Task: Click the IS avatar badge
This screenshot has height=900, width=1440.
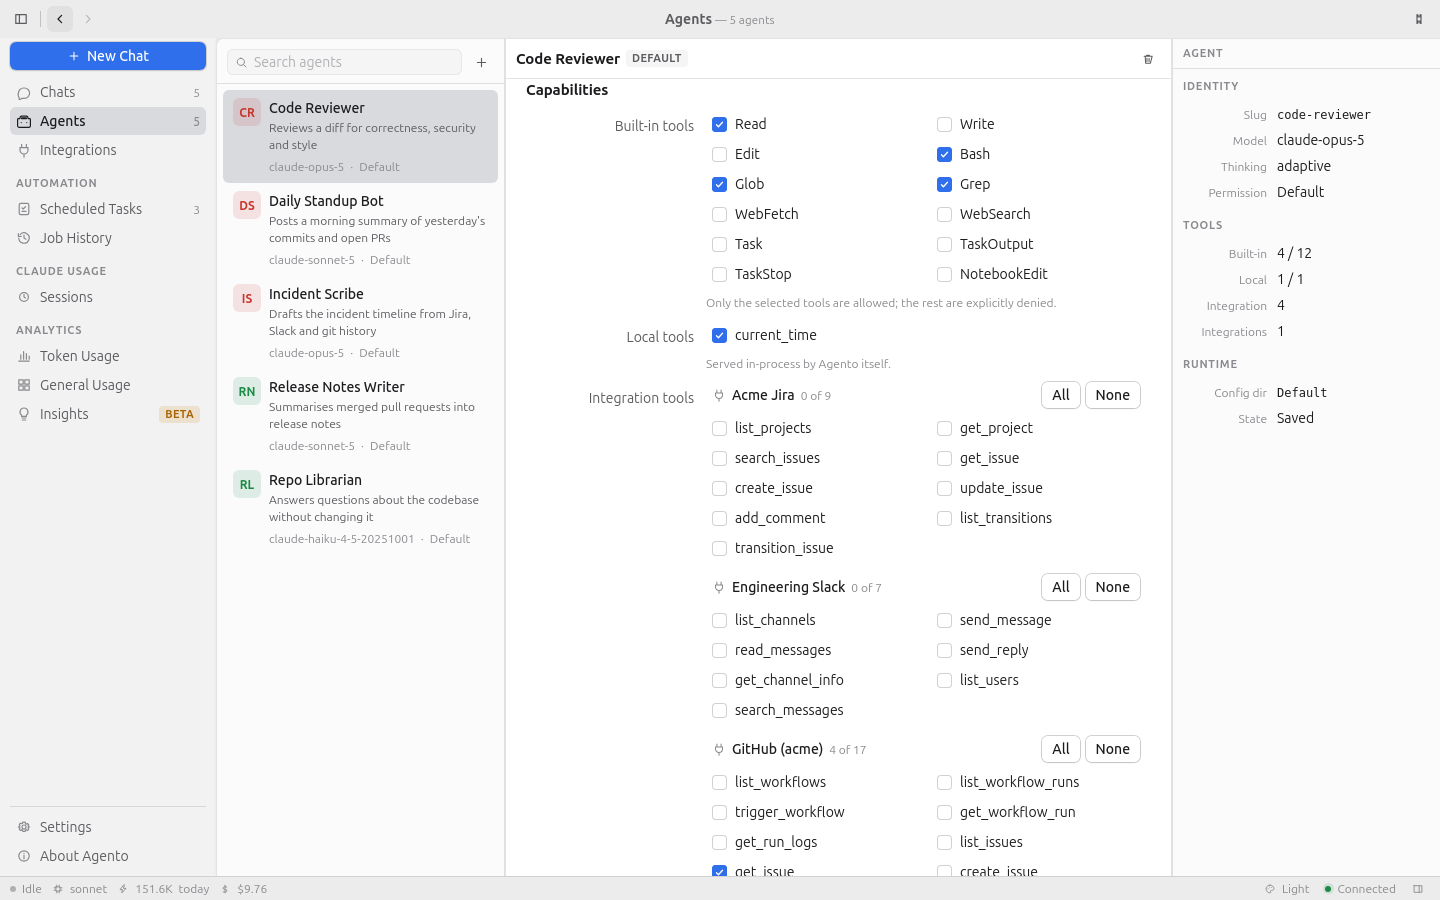Action: (247, 298)
